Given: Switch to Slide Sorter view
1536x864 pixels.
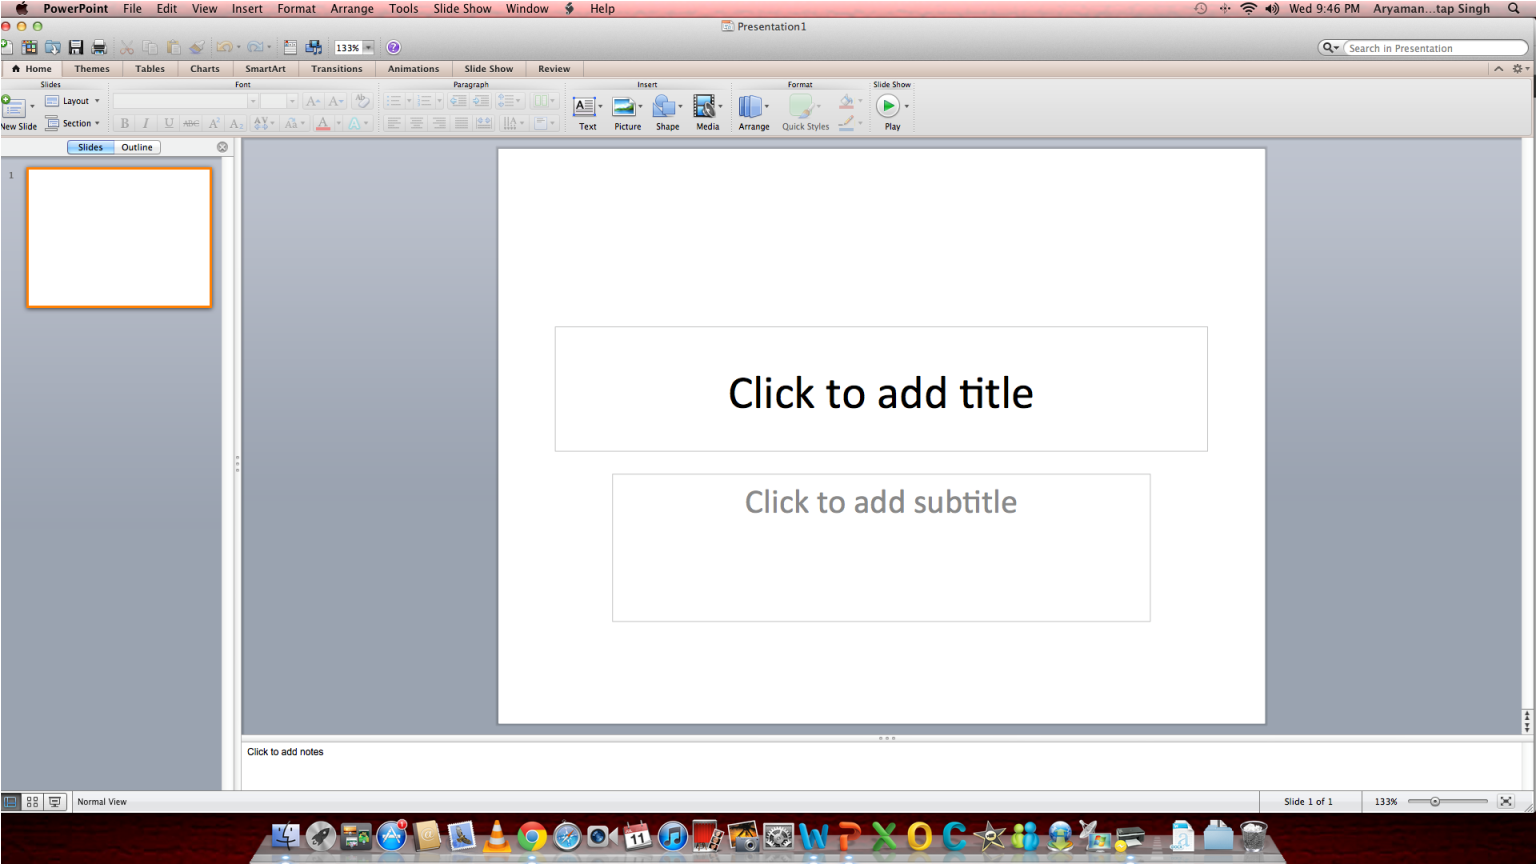Looking at the screenshot, I should click(x=33, y=802).
